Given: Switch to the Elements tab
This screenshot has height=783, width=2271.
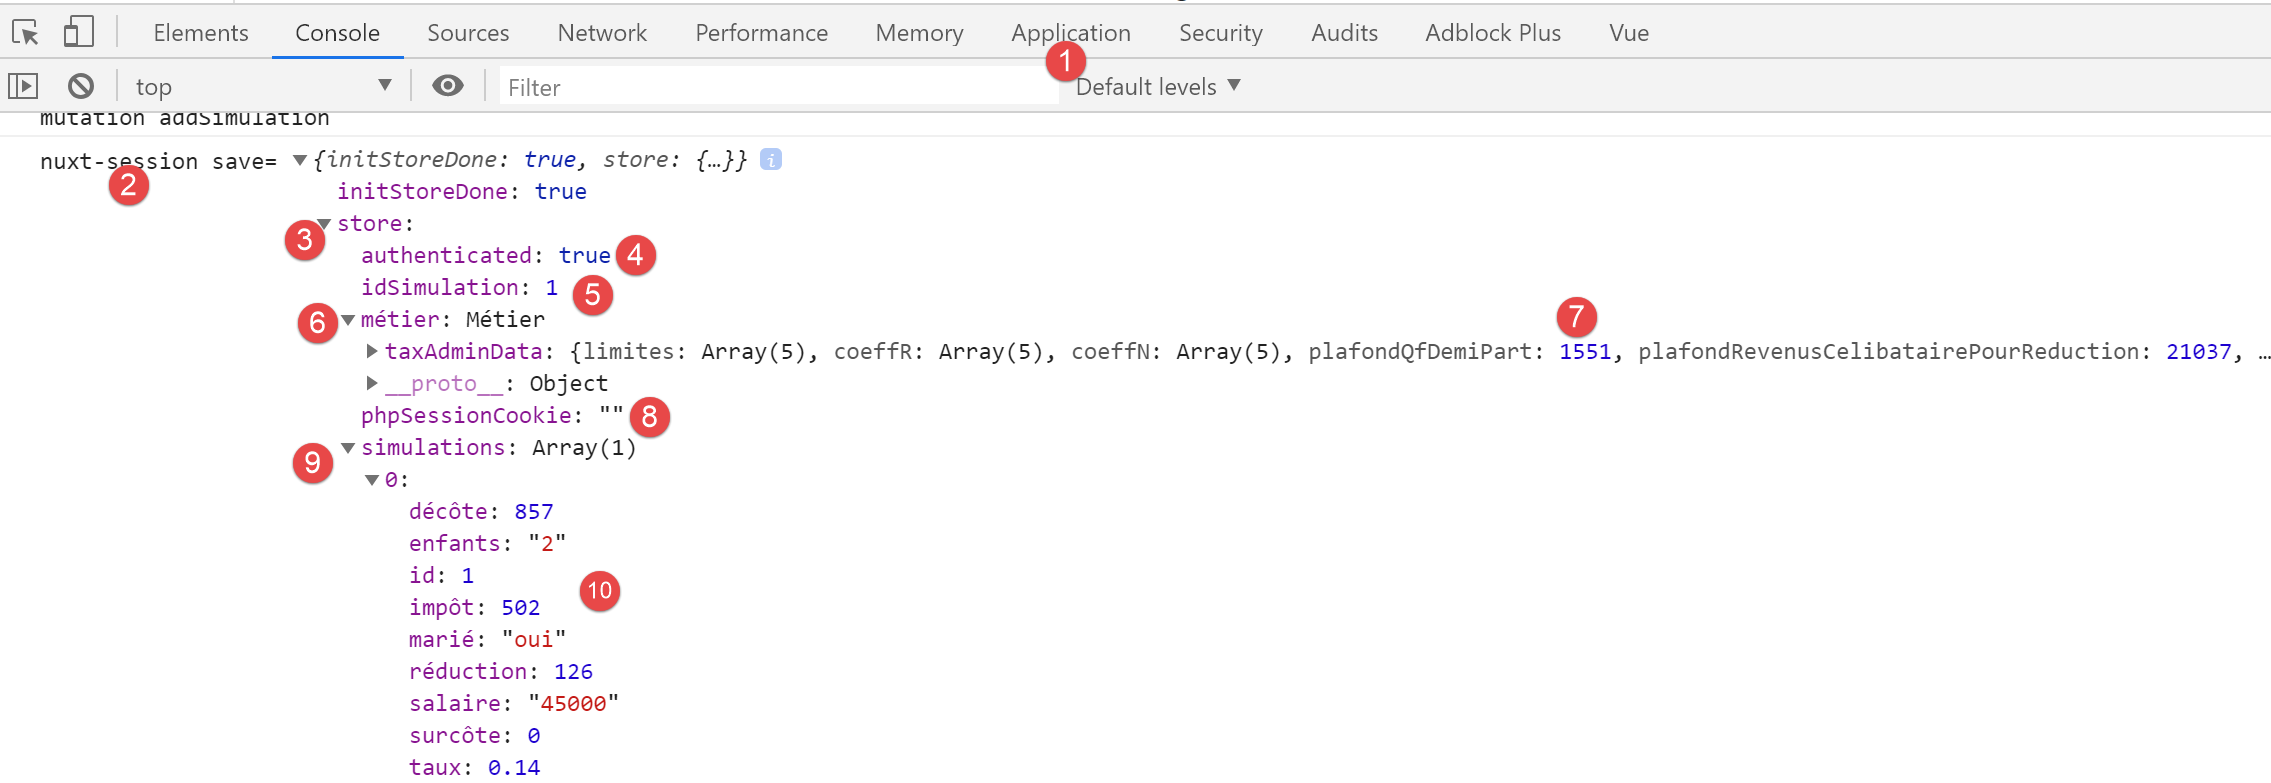Looking at the screenshot, I should (200, 33).
